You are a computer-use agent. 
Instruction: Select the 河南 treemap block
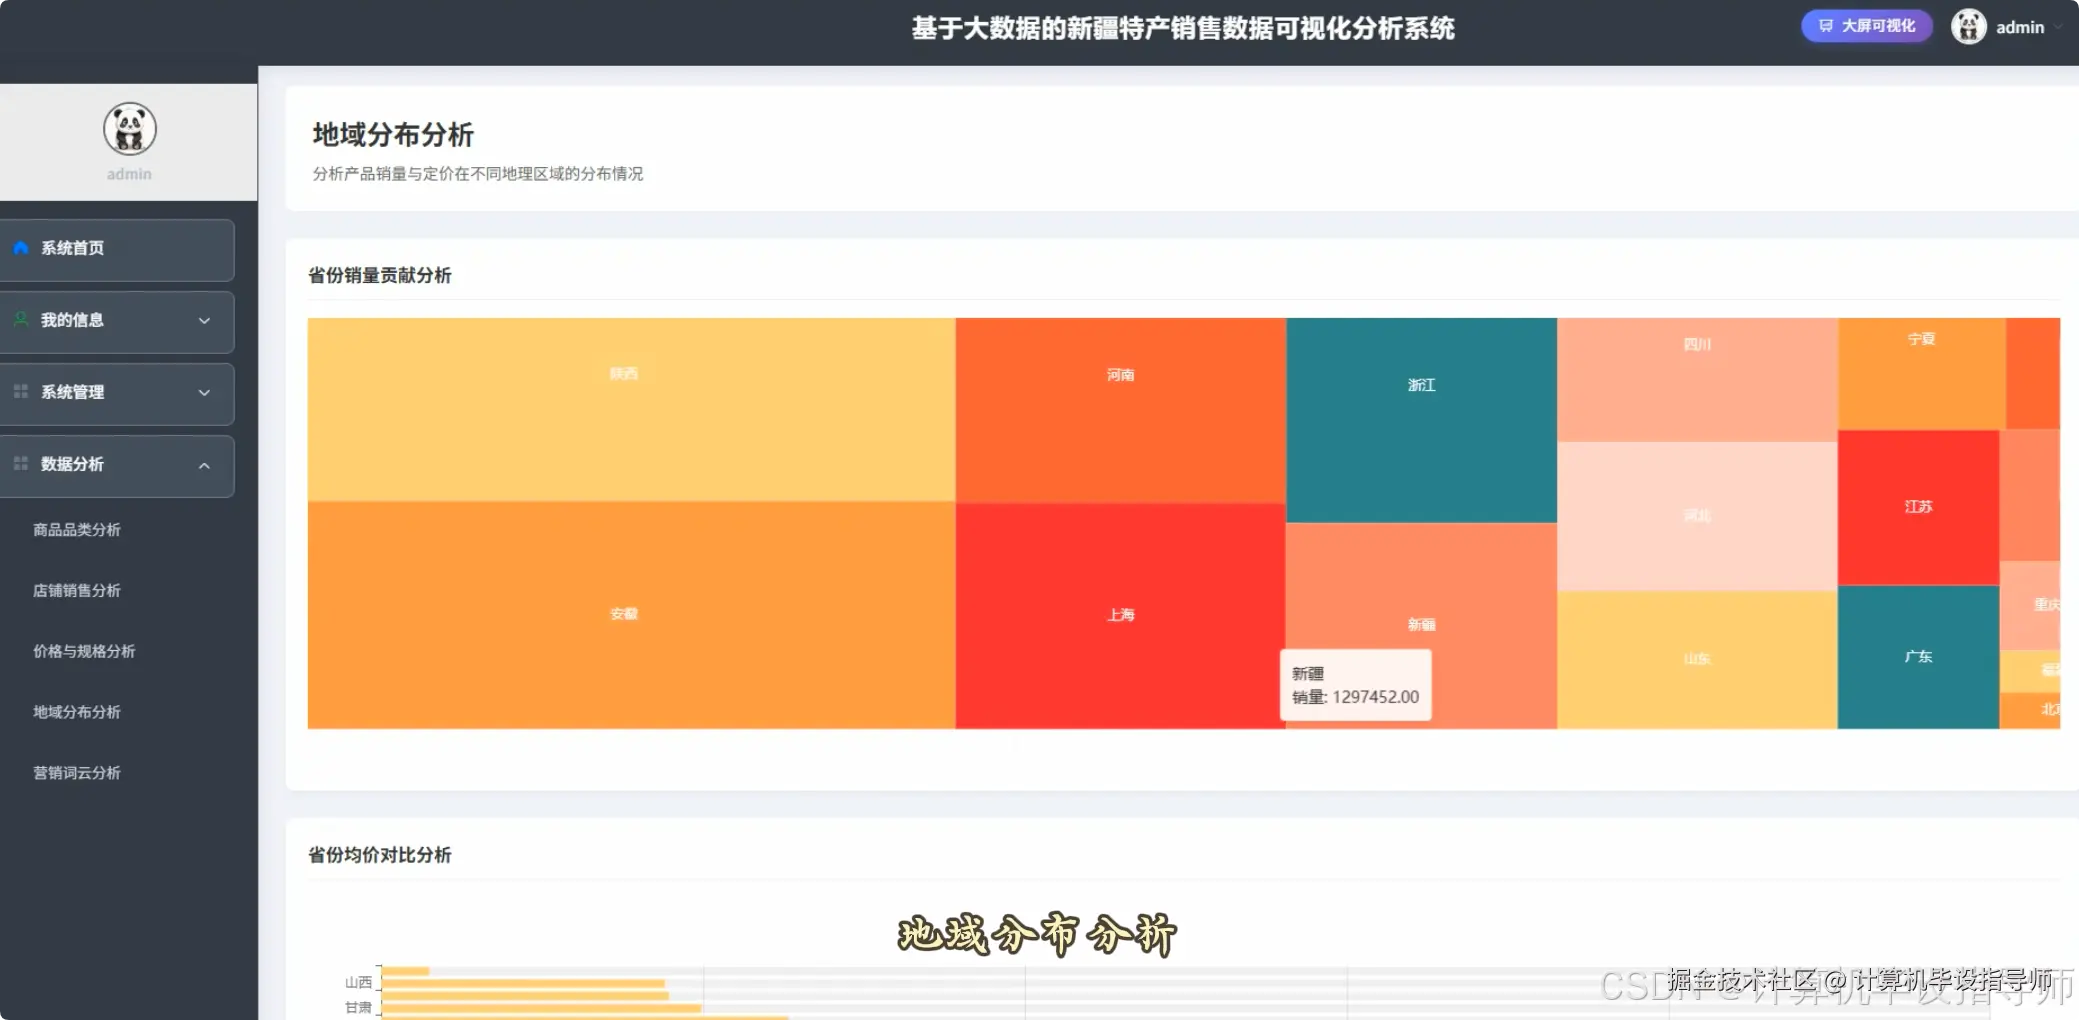point(1120,410)
